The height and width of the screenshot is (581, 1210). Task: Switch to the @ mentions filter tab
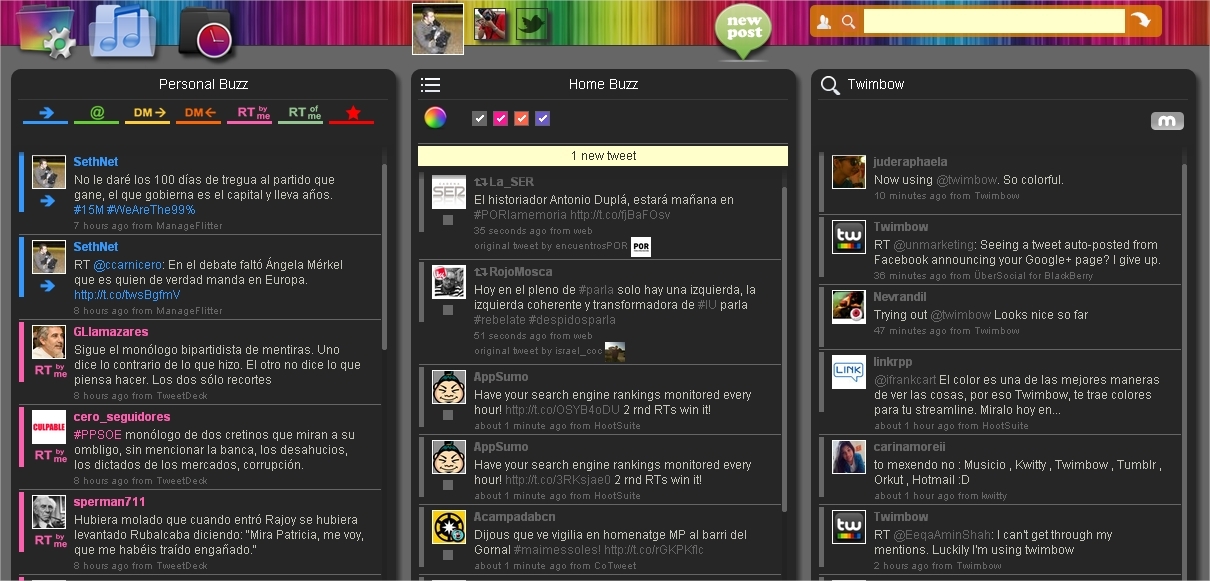pos(96,113)
